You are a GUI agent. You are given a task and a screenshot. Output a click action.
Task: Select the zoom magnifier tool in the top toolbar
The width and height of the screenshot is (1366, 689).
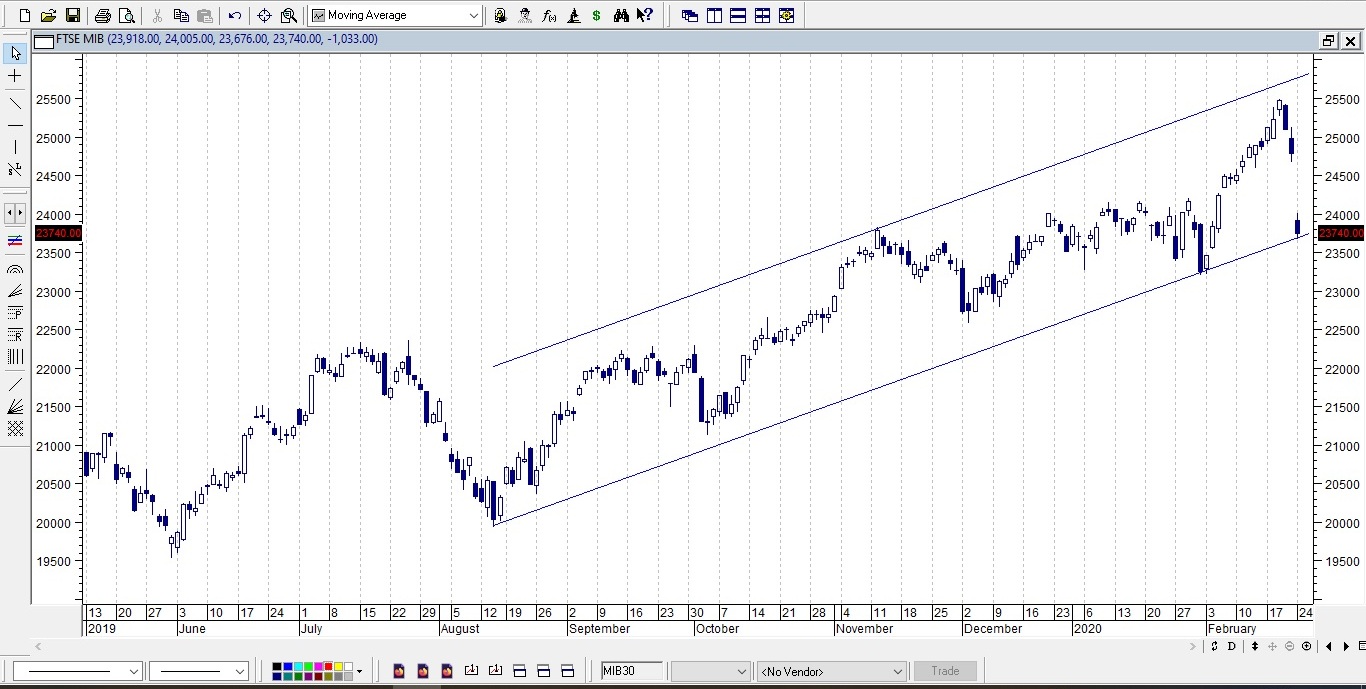(288, 15)
